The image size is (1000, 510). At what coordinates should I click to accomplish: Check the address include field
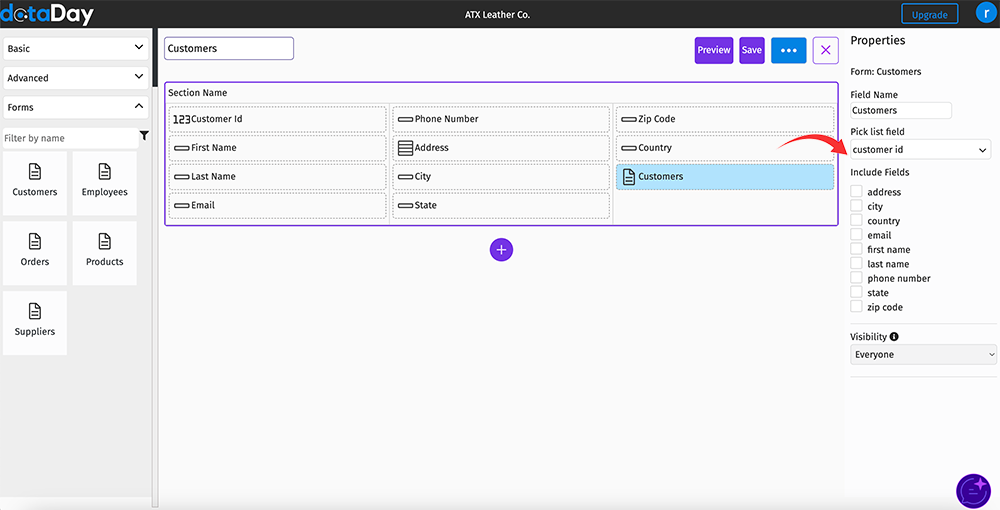857,191
